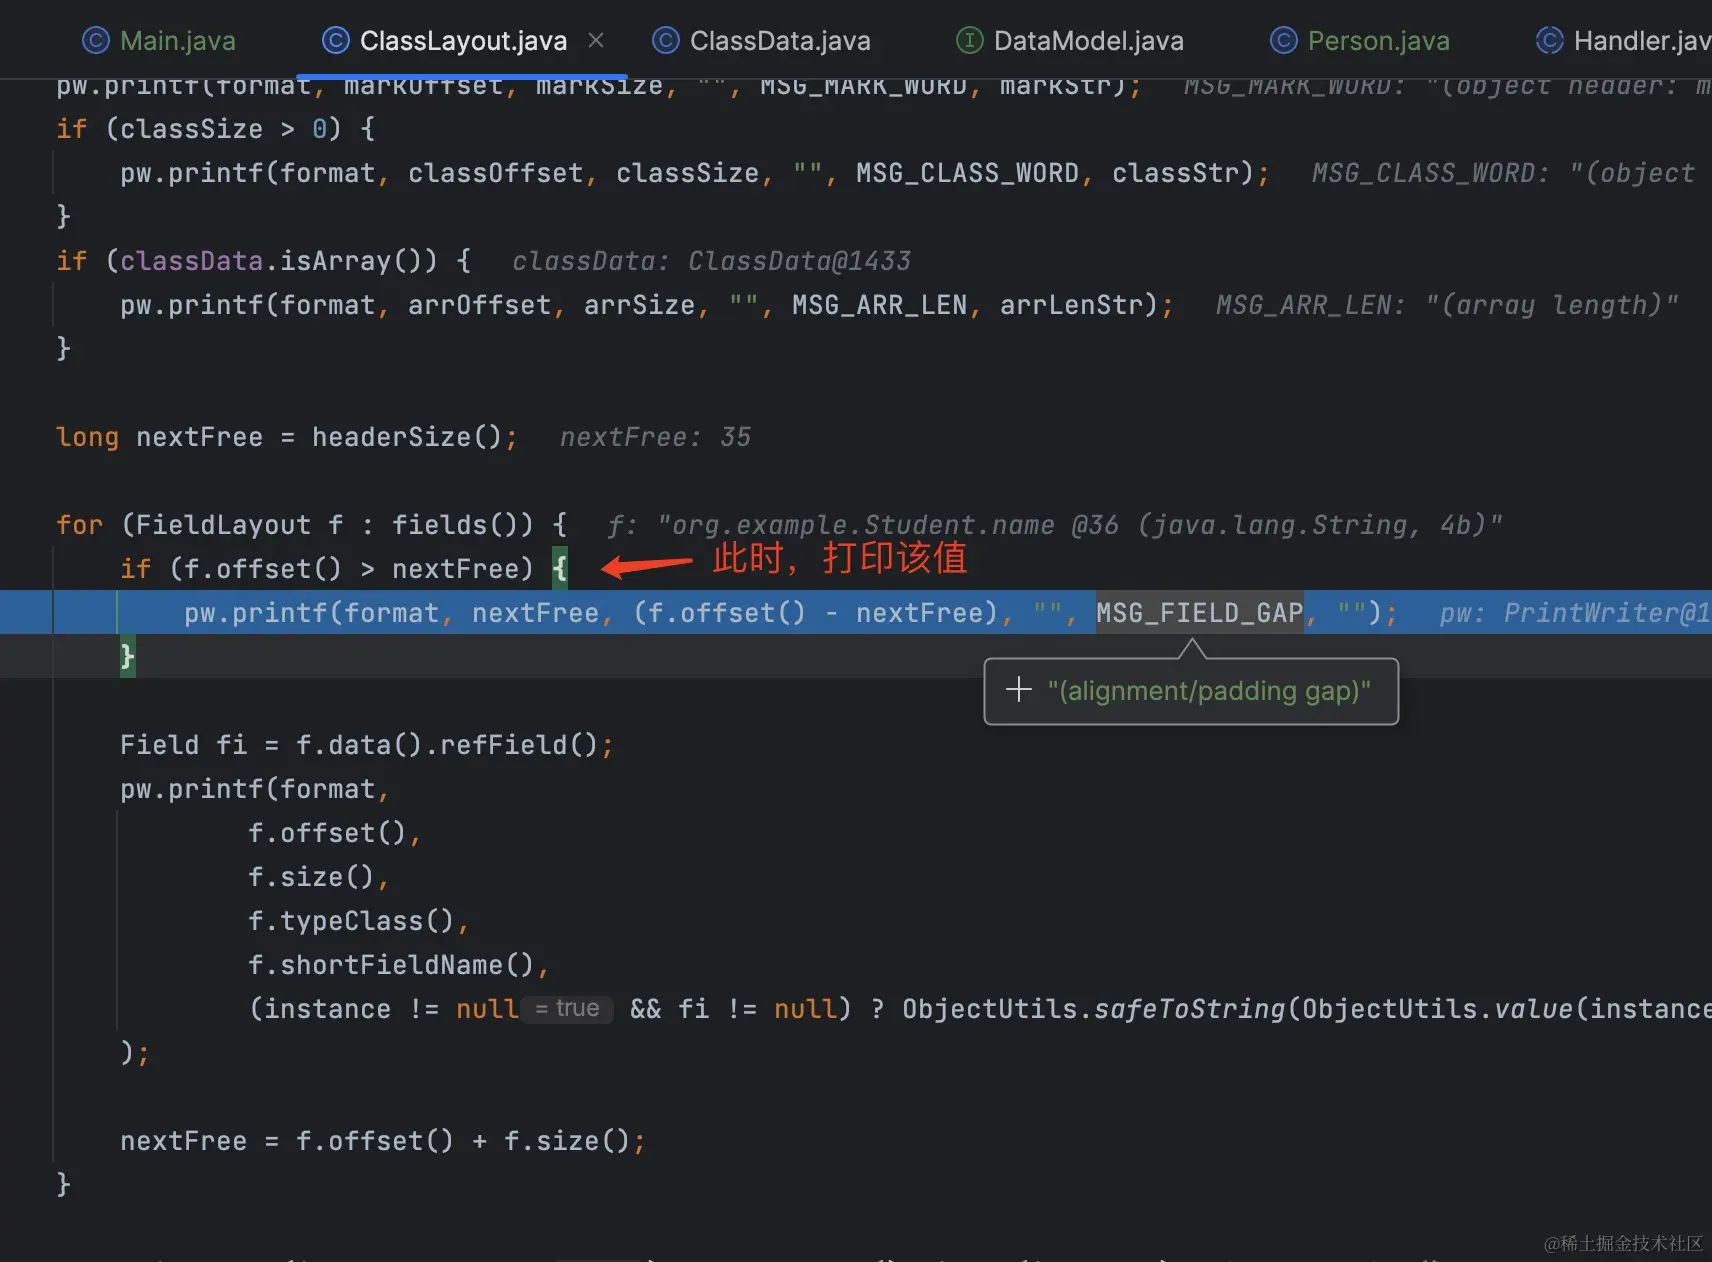1712x1262 pixels.
Task: Click the classOffset argument
Action: pyautogui.click(x=495, y=173)
